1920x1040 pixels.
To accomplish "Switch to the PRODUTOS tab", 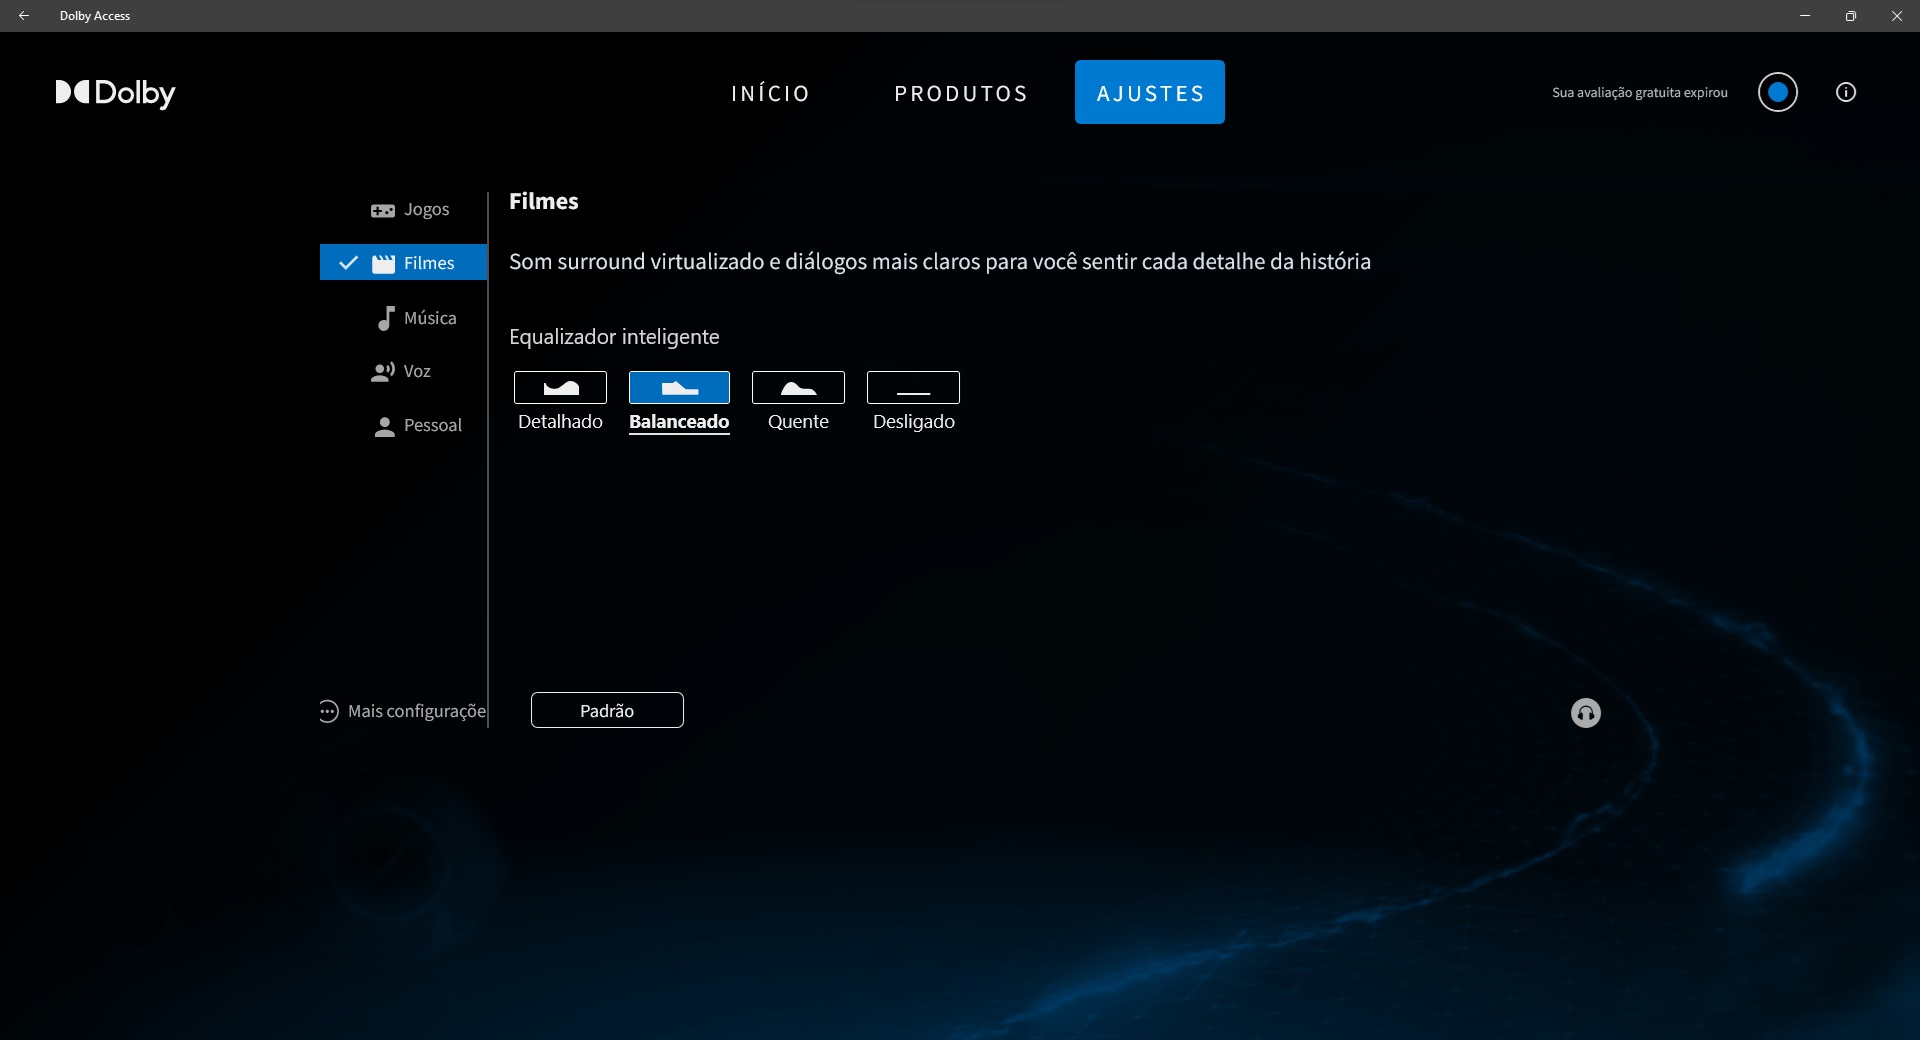I will [x=961, y=93].
